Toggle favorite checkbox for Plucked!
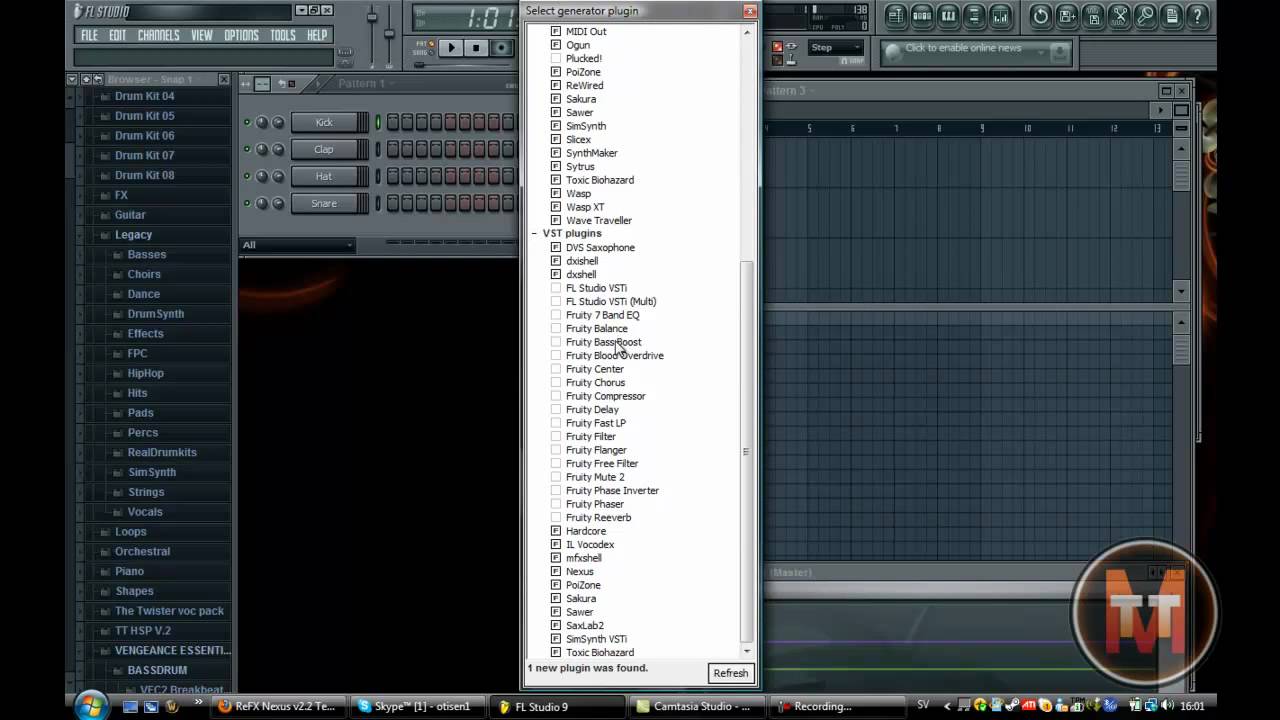 point(556,58)
